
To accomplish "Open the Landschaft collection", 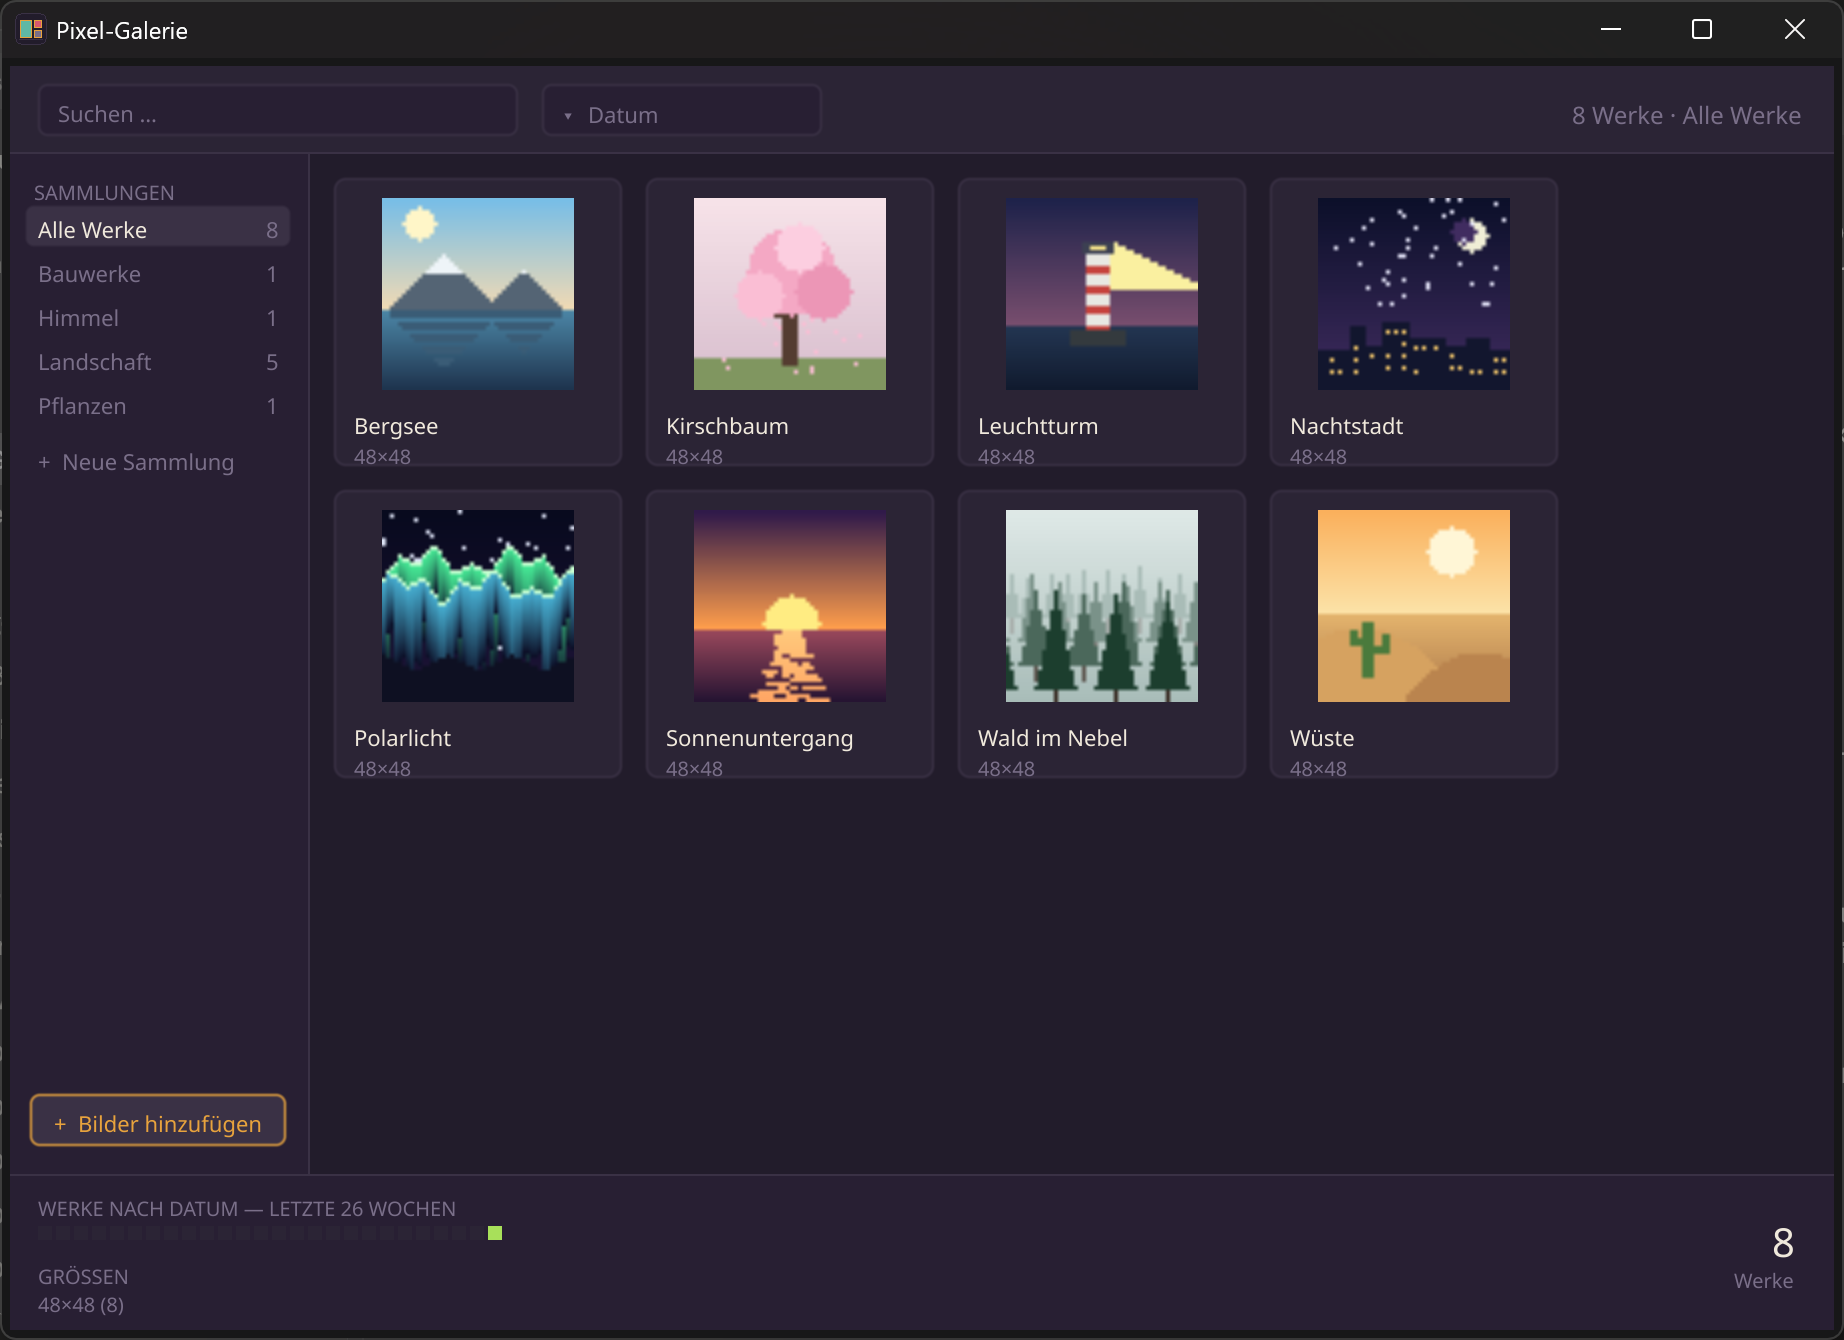I will pyautogui.click(x=158, y=361).
